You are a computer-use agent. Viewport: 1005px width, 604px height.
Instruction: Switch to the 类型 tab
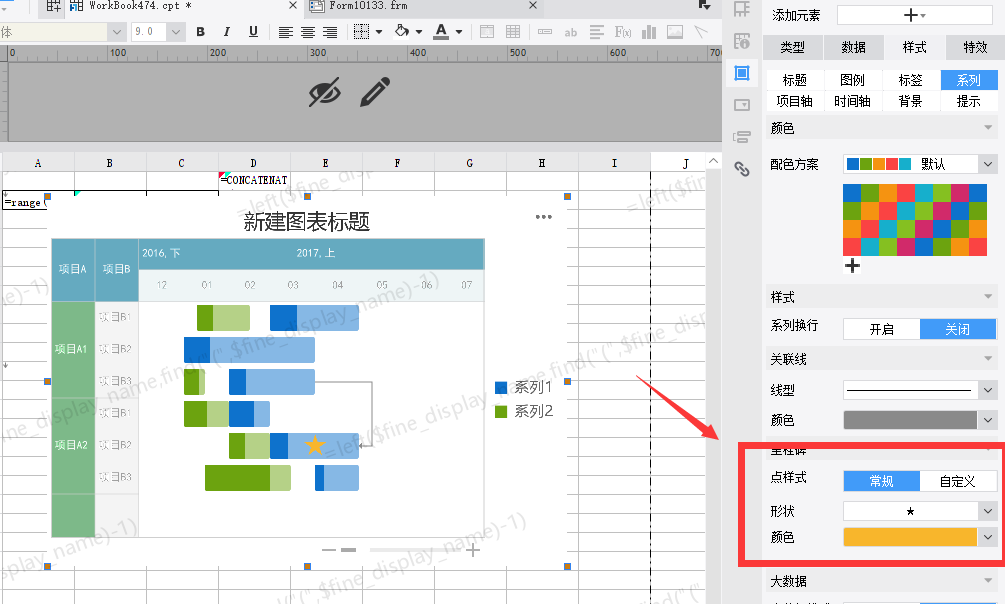click(792, 47)
